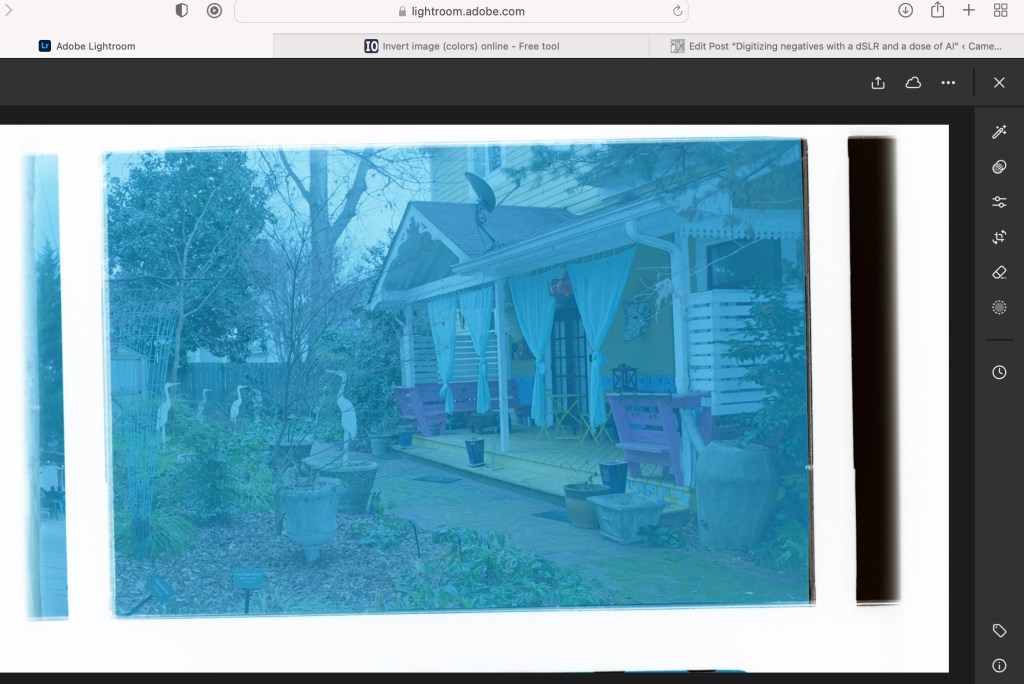
Task: Close the Lightroom photo detail view
Action: (998, 83)
